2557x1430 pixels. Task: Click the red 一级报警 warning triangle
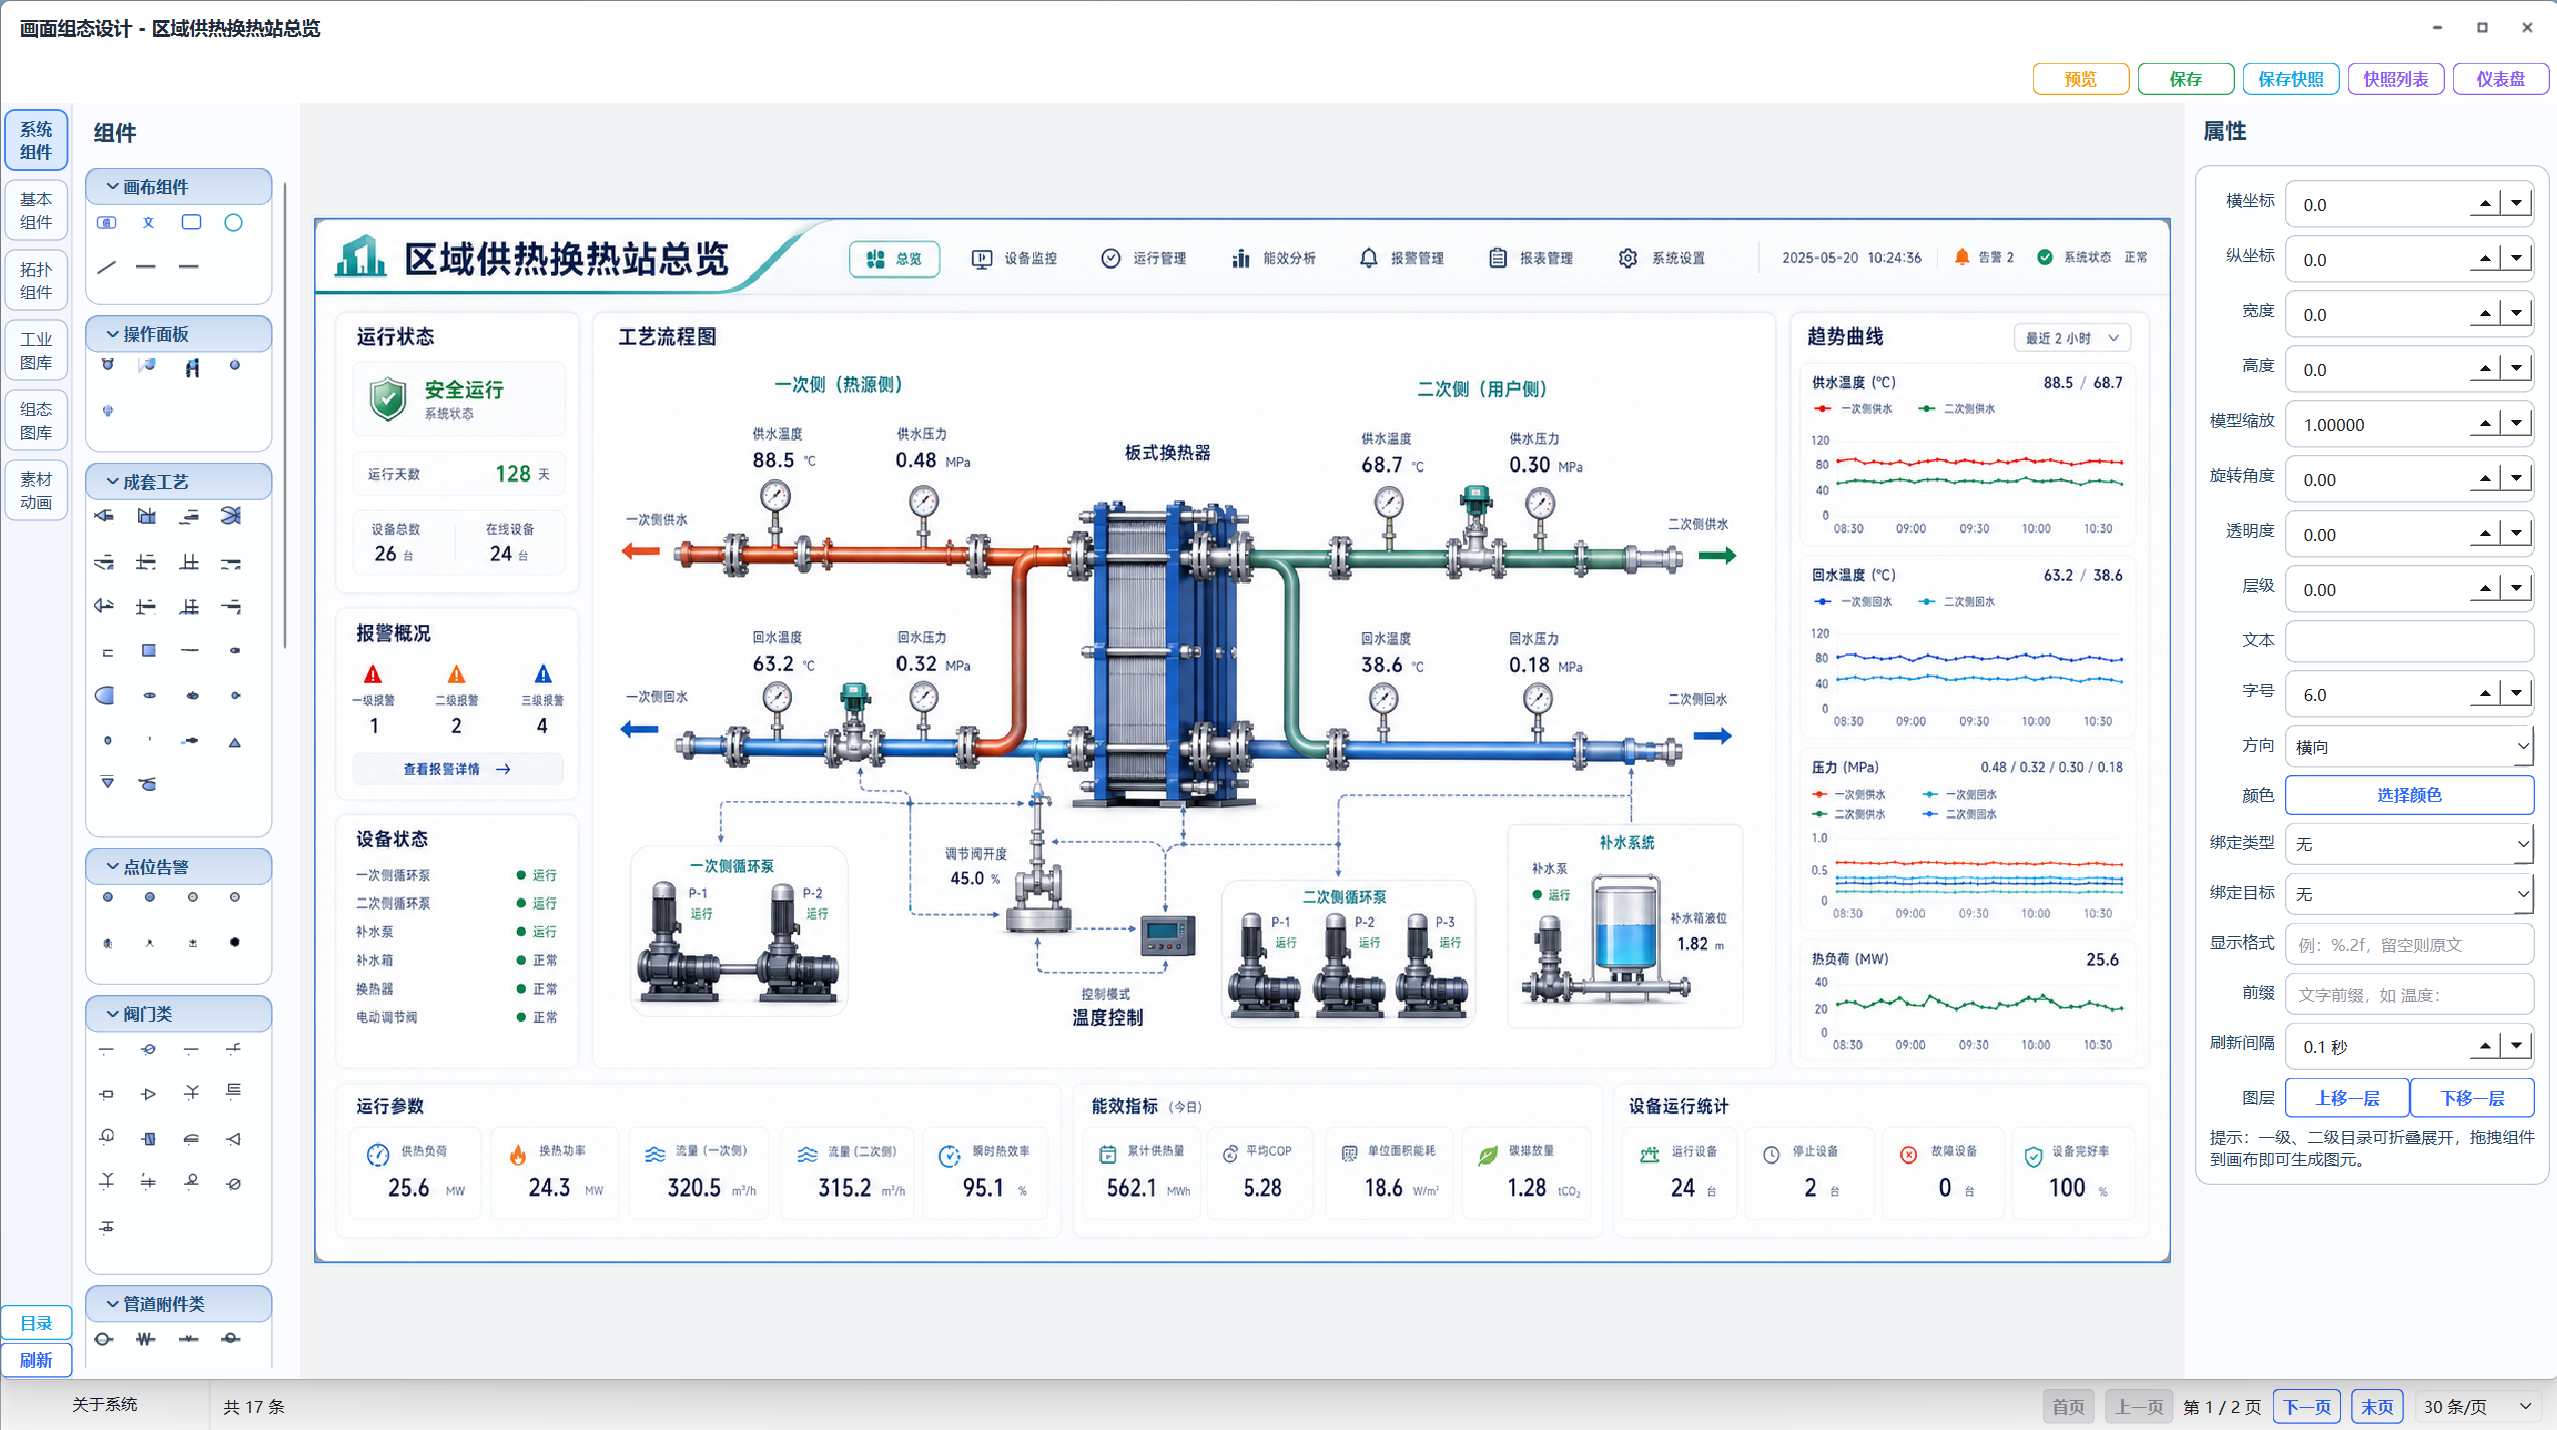tap(373, 674)
